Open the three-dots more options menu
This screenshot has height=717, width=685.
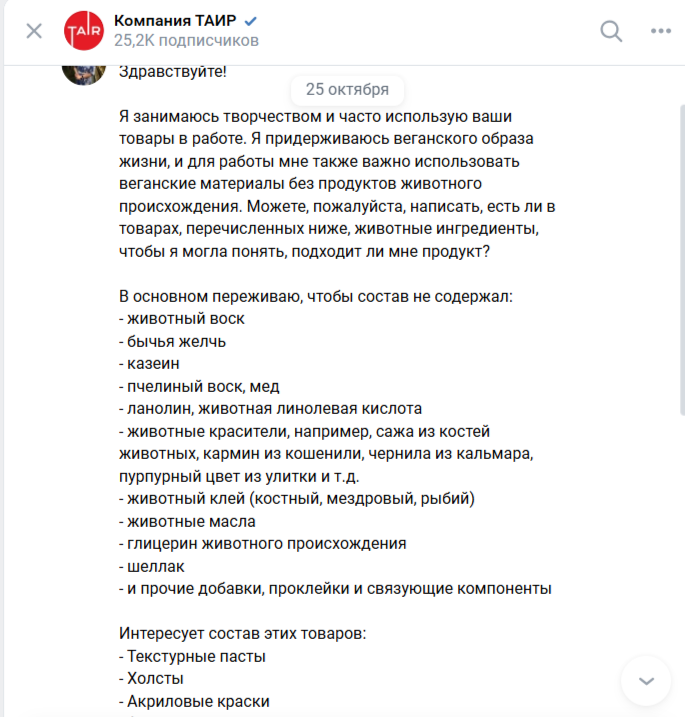661,31
